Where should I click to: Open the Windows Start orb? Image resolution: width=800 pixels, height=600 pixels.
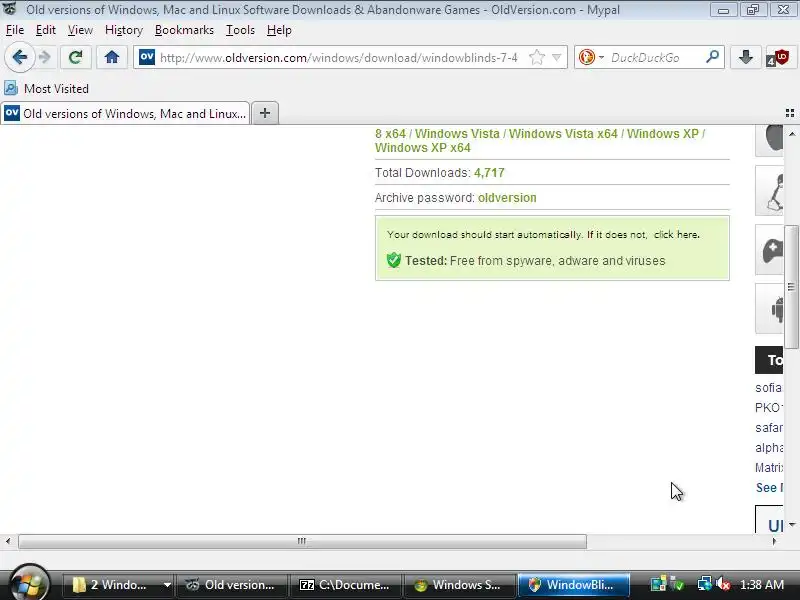(30, 584)
